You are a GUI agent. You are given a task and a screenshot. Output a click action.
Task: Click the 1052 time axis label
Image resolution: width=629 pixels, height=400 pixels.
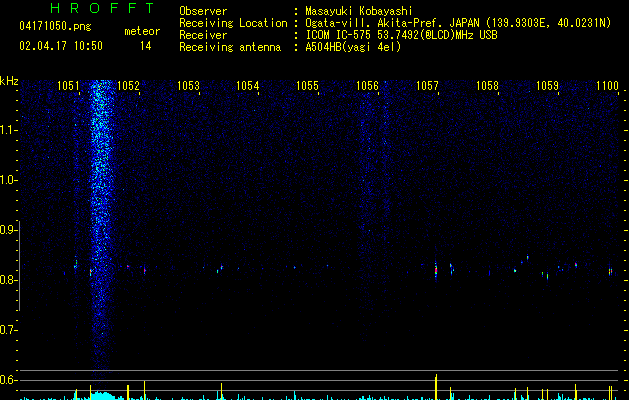(x=128, y=86)
